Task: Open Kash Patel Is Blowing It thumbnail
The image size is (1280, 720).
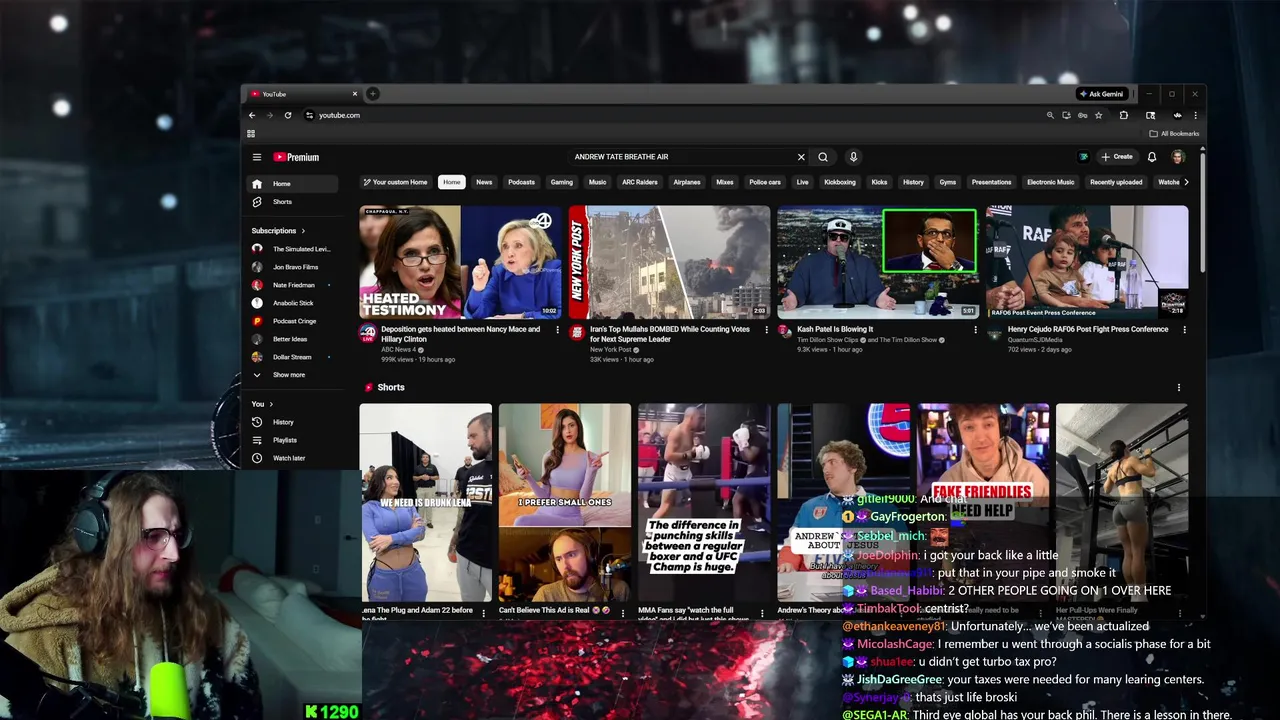Action: pyautogui.click(x=879, y=262)
